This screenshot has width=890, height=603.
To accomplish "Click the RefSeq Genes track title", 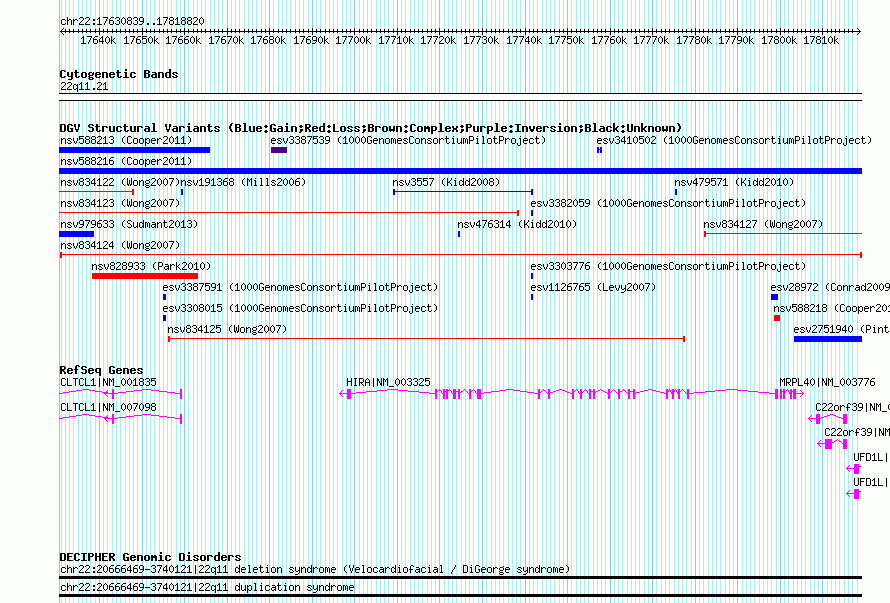I will coord(101,370).
